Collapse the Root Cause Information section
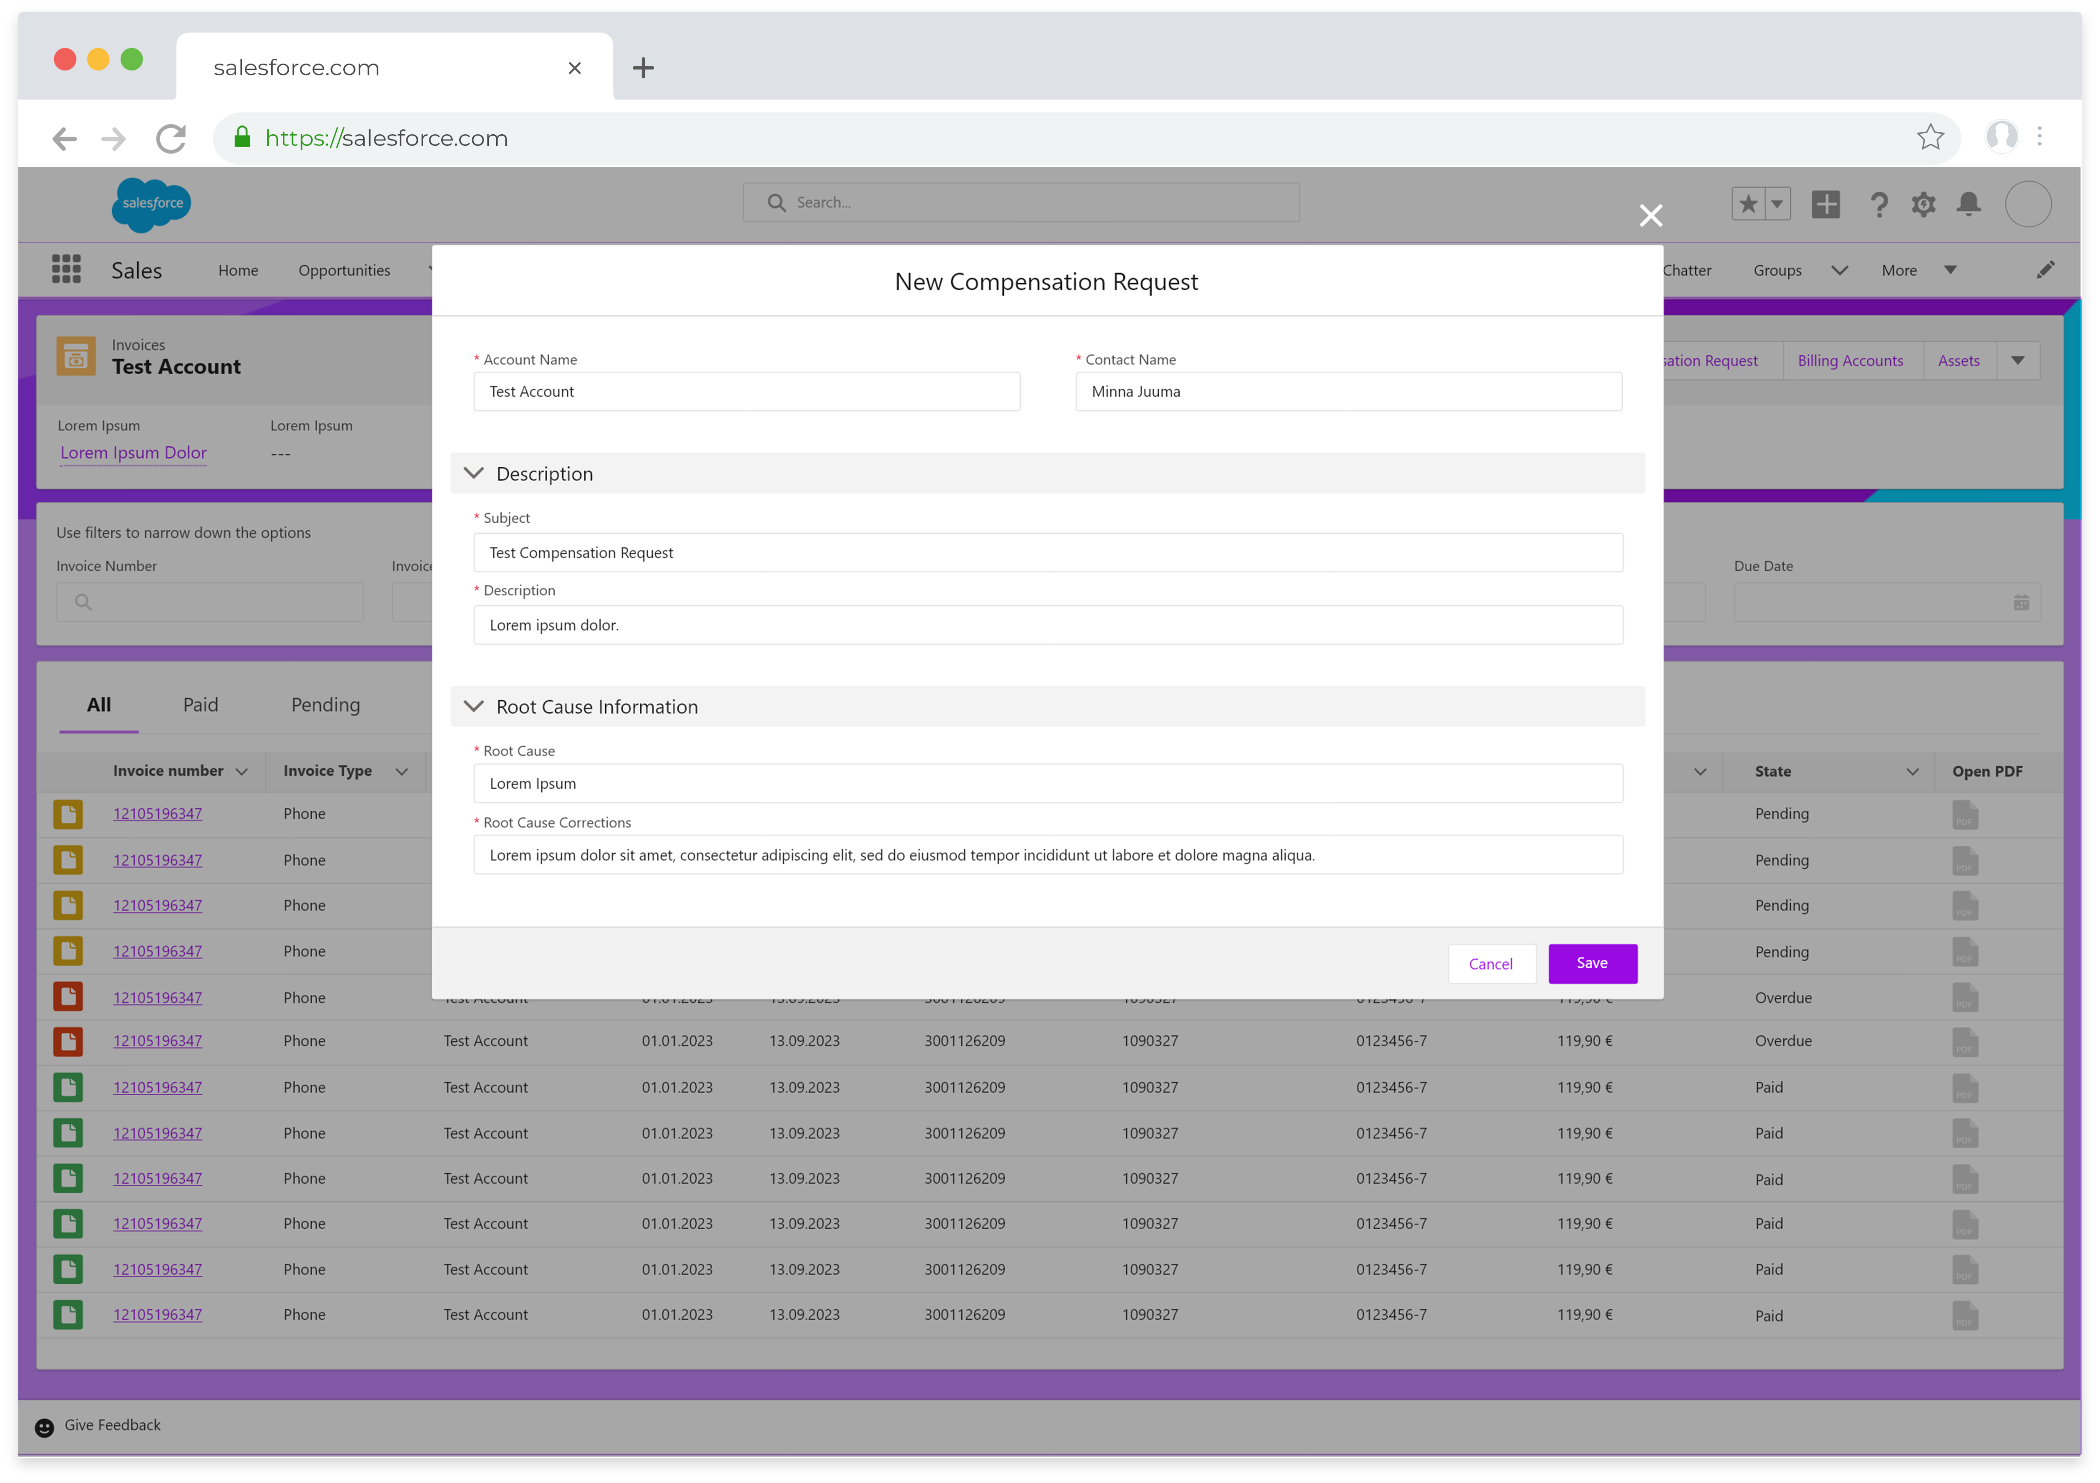2100x1483 pixels. (x=474, y=706)
